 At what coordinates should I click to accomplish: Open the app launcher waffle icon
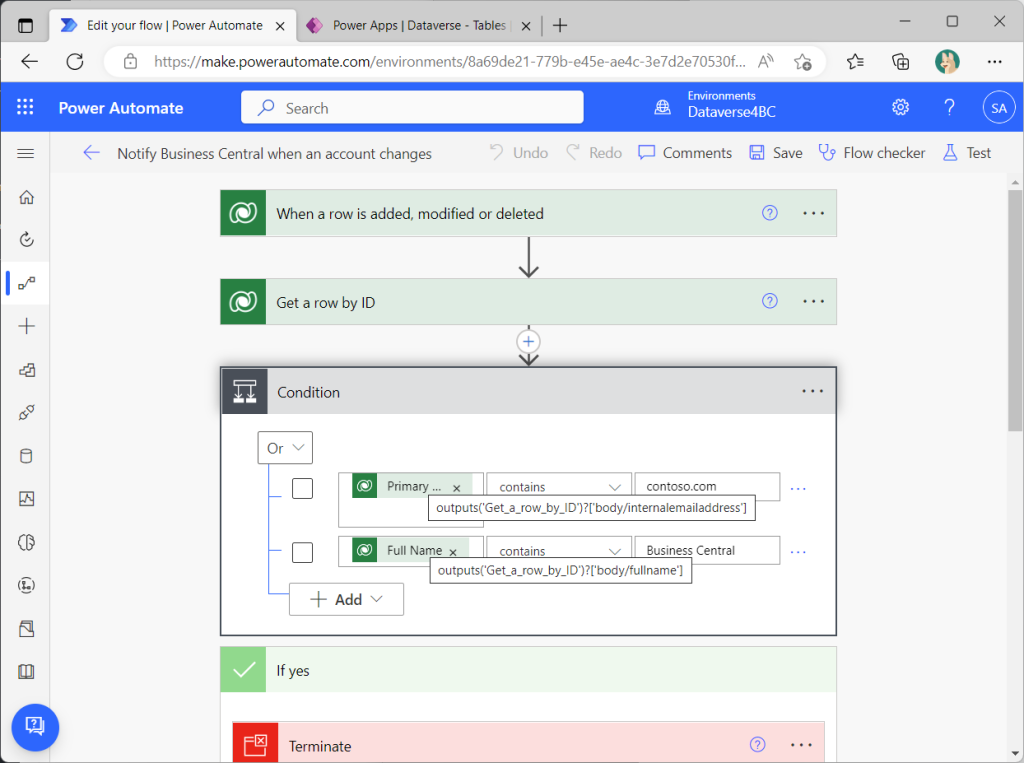pos(25,107)
